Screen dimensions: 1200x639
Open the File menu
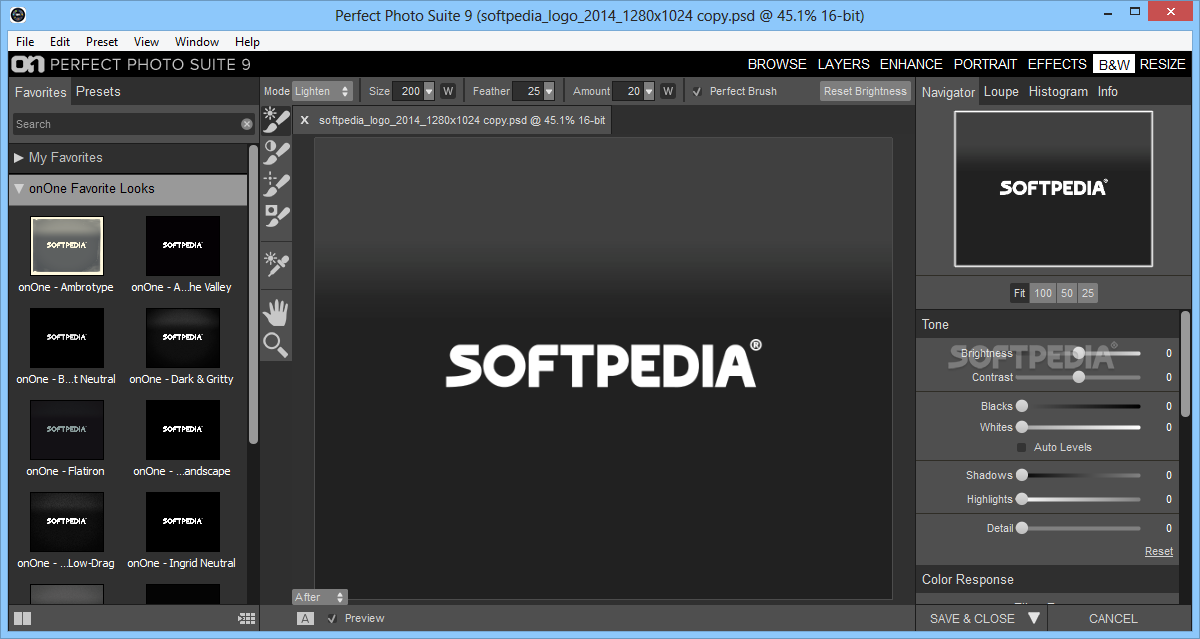coord(25,42)
